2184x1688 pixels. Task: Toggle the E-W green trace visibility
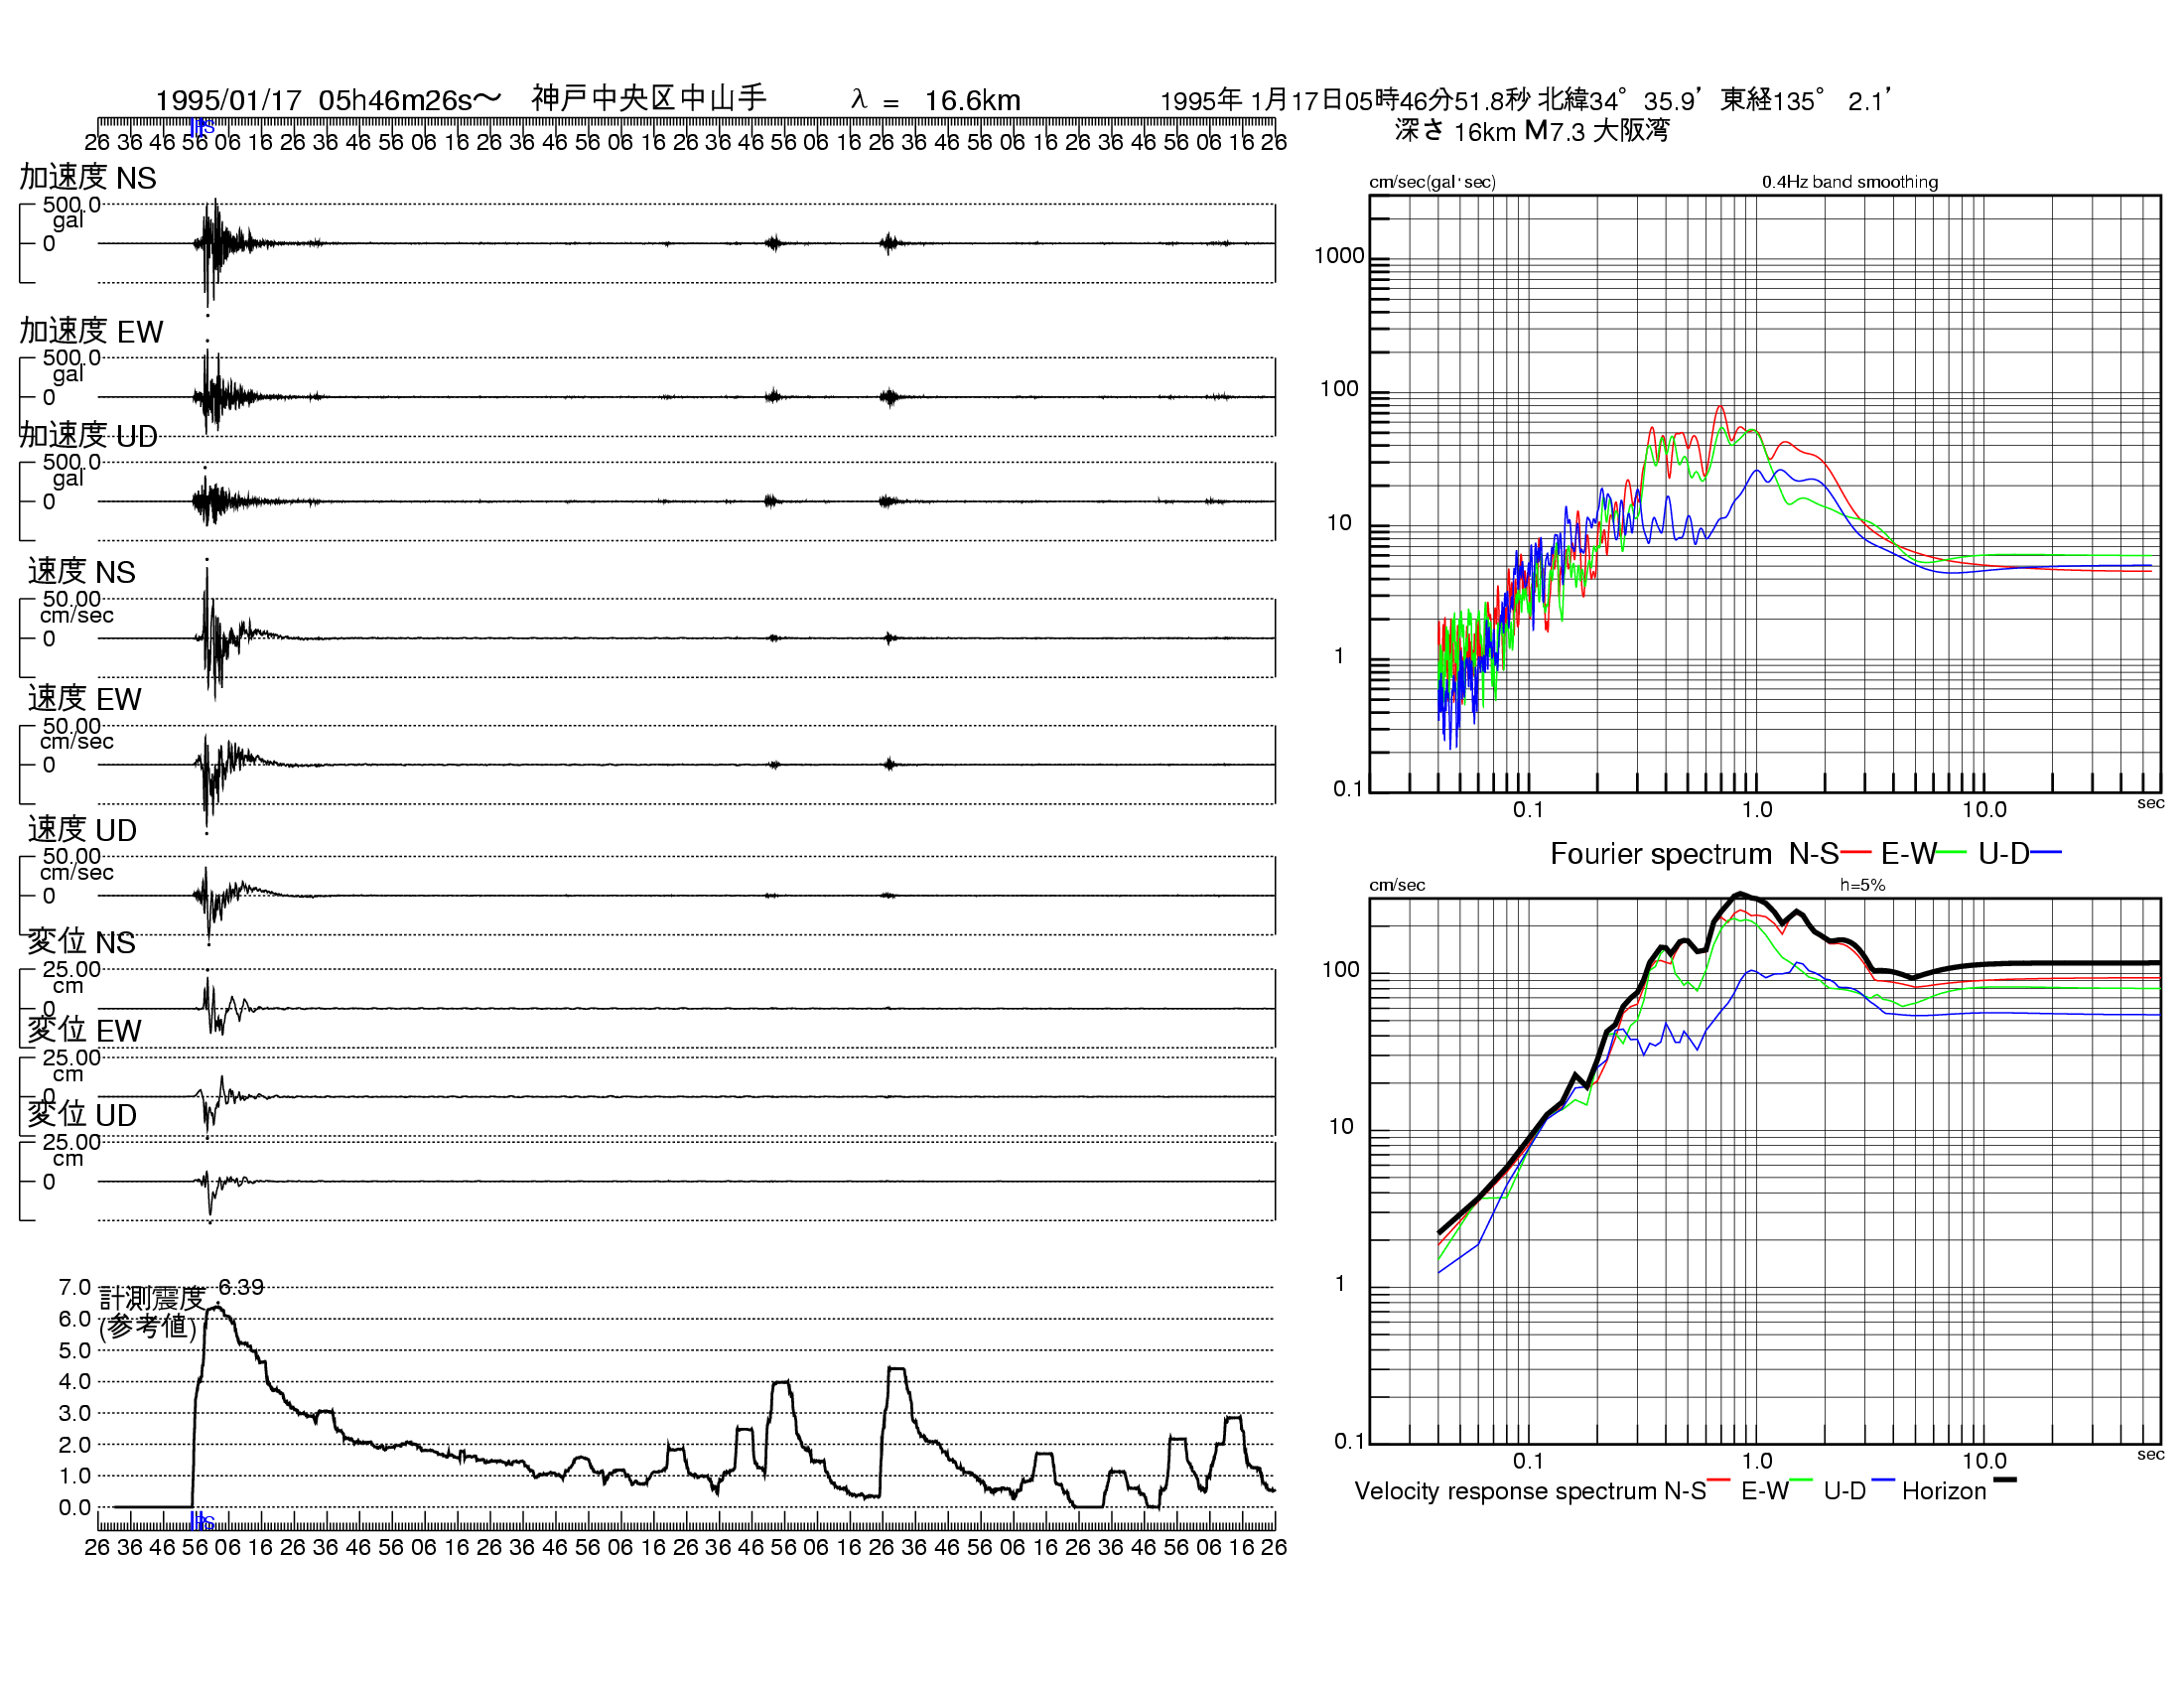[x=1951, y=854]
